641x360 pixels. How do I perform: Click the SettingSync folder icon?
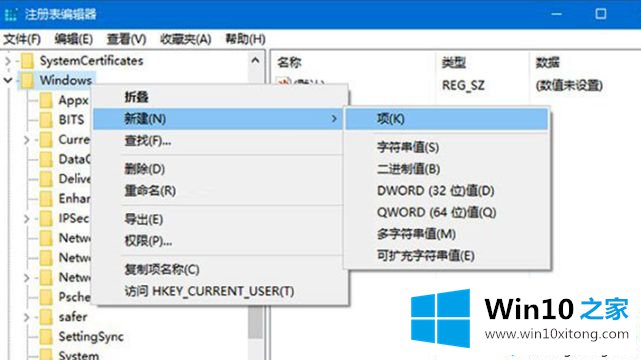(x=46, y=336)
